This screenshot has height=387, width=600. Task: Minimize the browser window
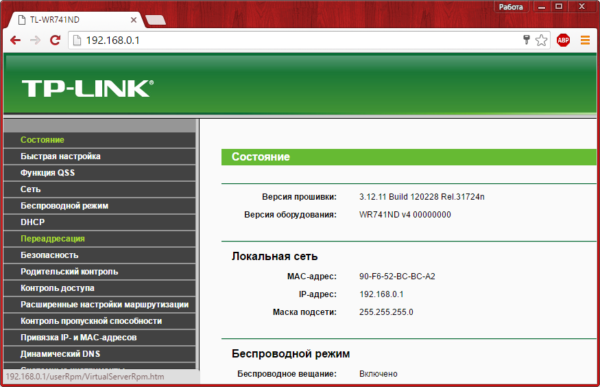(541, 7)
